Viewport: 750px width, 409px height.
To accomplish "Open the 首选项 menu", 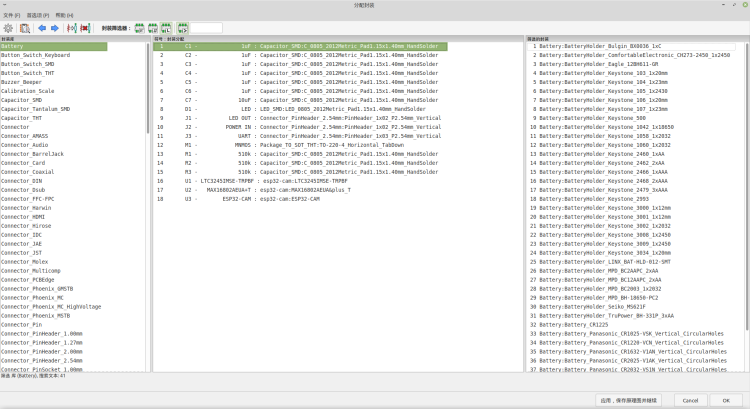I will [x=38, y=15].
